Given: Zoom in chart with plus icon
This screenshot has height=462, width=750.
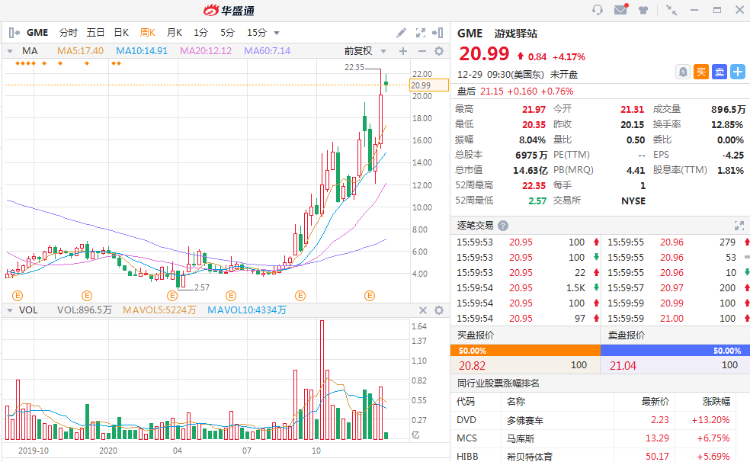Looking at the screenshot, I should click(x=403, y=51).
